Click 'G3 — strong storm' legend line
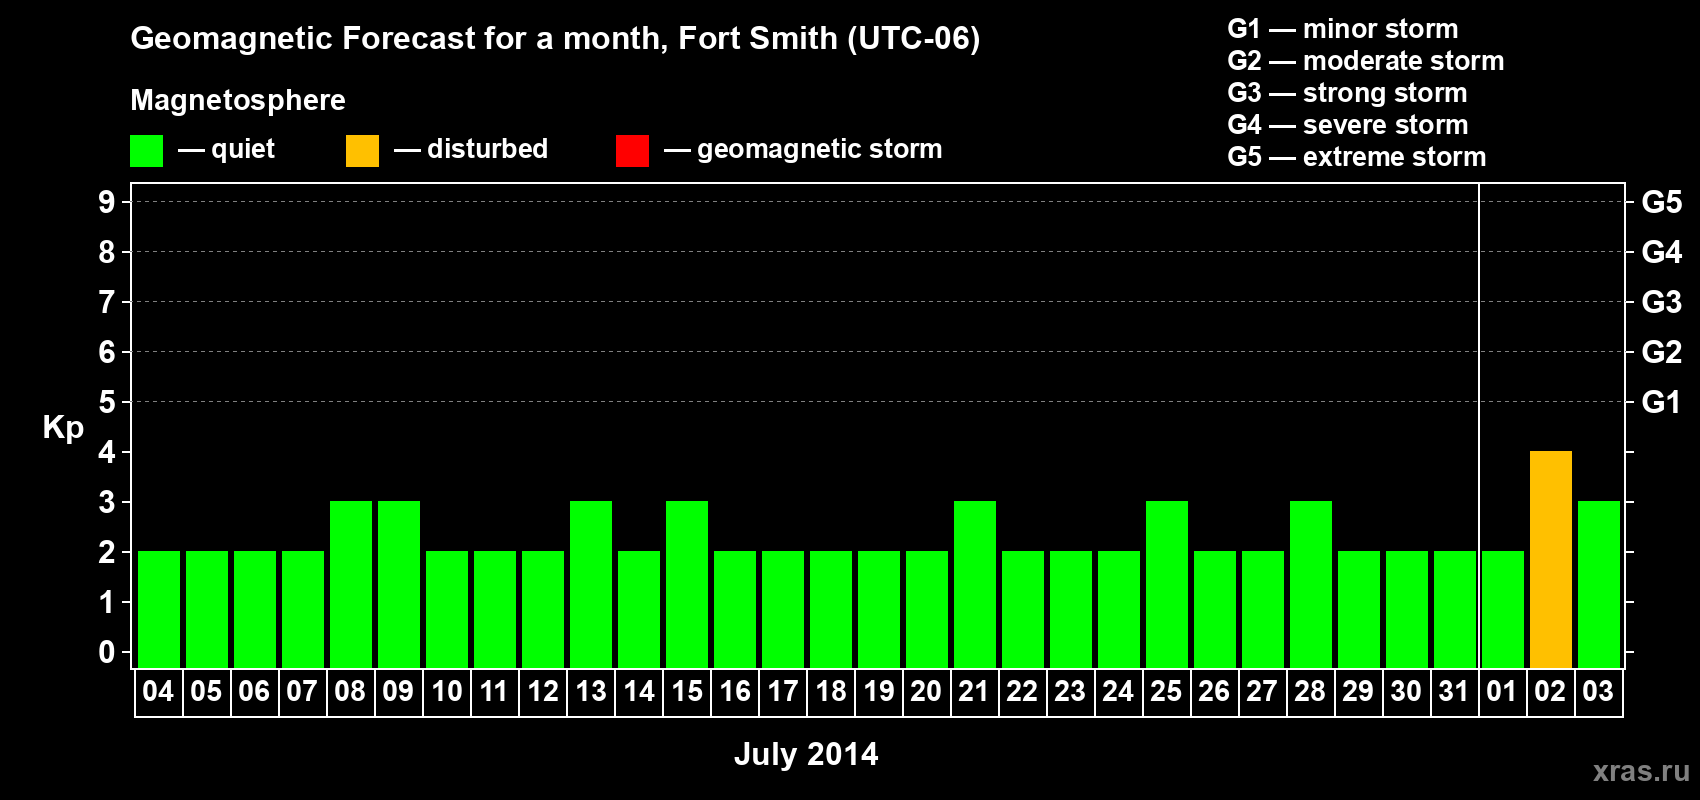Image resolution: width=1700 pixels, height=800 pixels. pyautogui.click(x=1347, y=93)
